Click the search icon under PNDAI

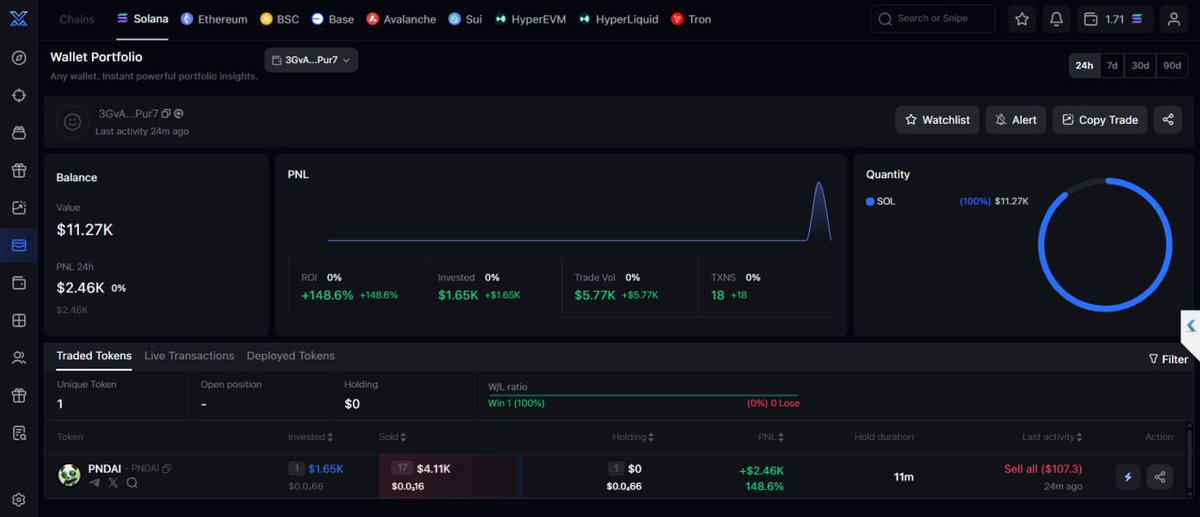click(131, 483)
